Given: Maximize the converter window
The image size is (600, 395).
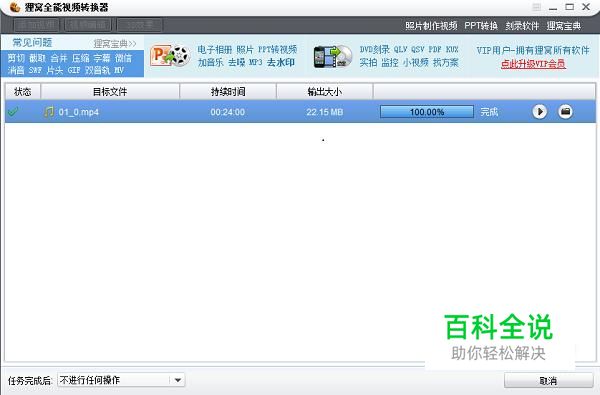Looking at the screenshot, I should (x=569, y=7).
